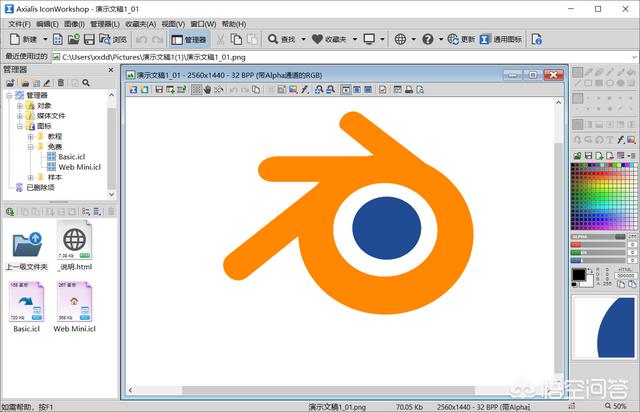Click the document info icon in toolbar
The image size is (640, 412).
tap(537, 39)
